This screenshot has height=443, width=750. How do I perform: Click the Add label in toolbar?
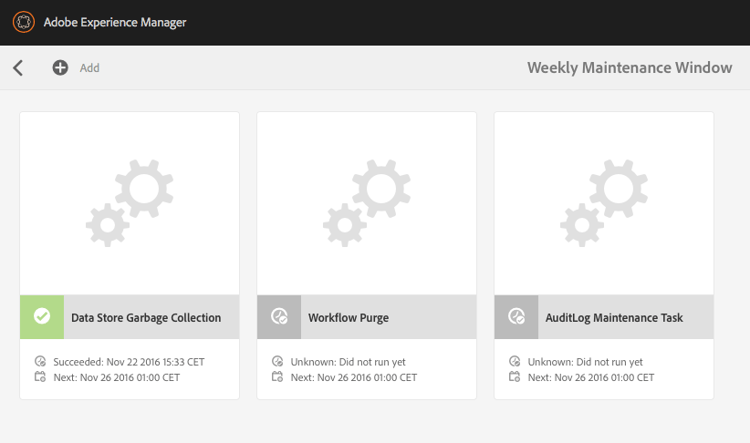(89, 68)
